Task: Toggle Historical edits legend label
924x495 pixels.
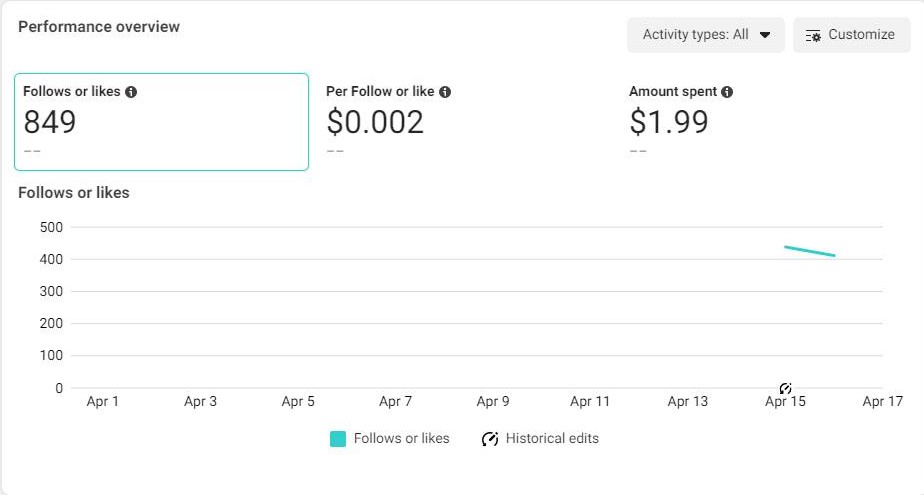Action: pos(552,439)
